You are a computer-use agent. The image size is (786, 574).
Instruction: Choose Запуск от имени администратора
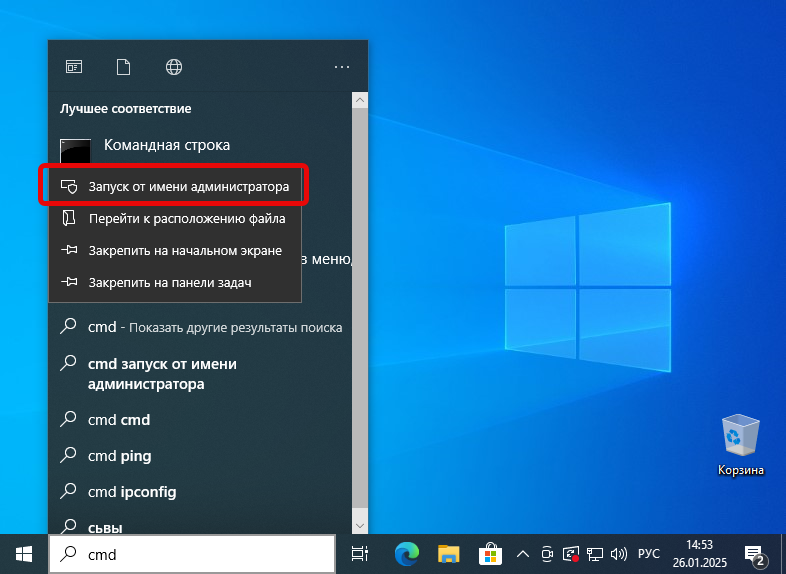(188, 186)
